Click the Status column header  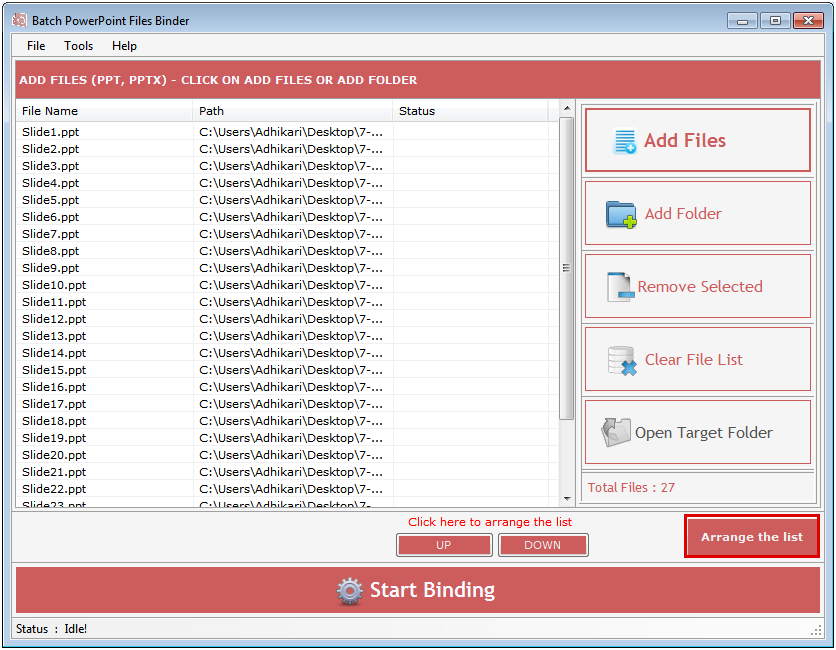pyautogui.click(x=470, y=111)
